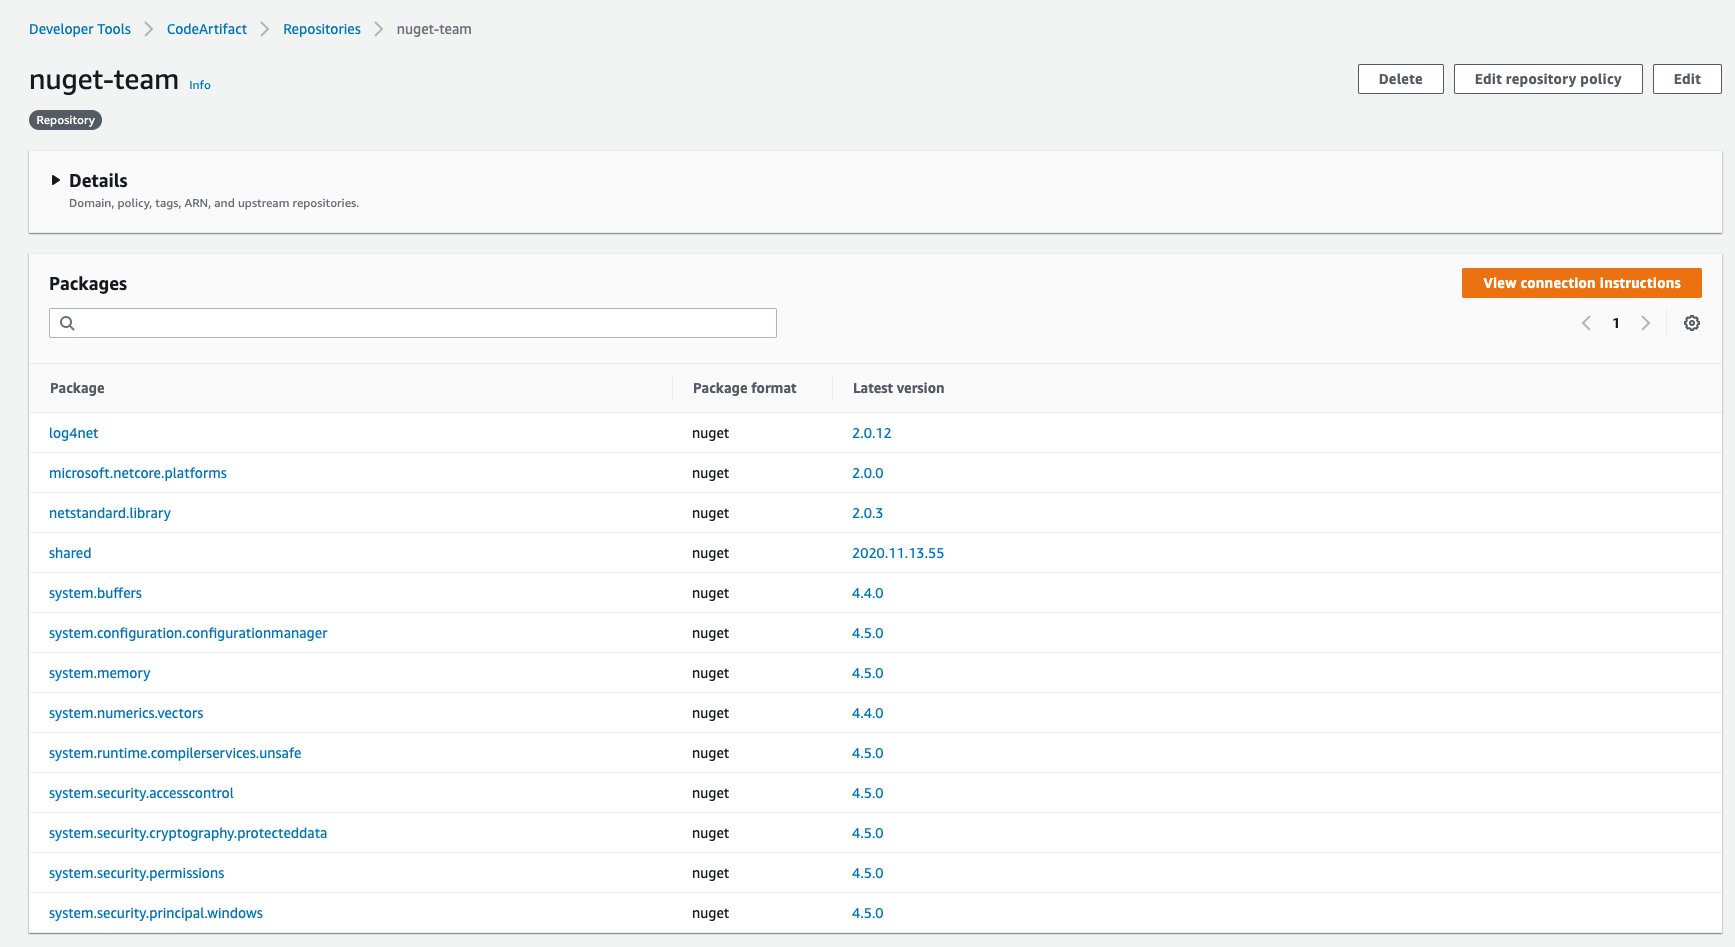Click the Delete repository button

tap(1400, 79)
